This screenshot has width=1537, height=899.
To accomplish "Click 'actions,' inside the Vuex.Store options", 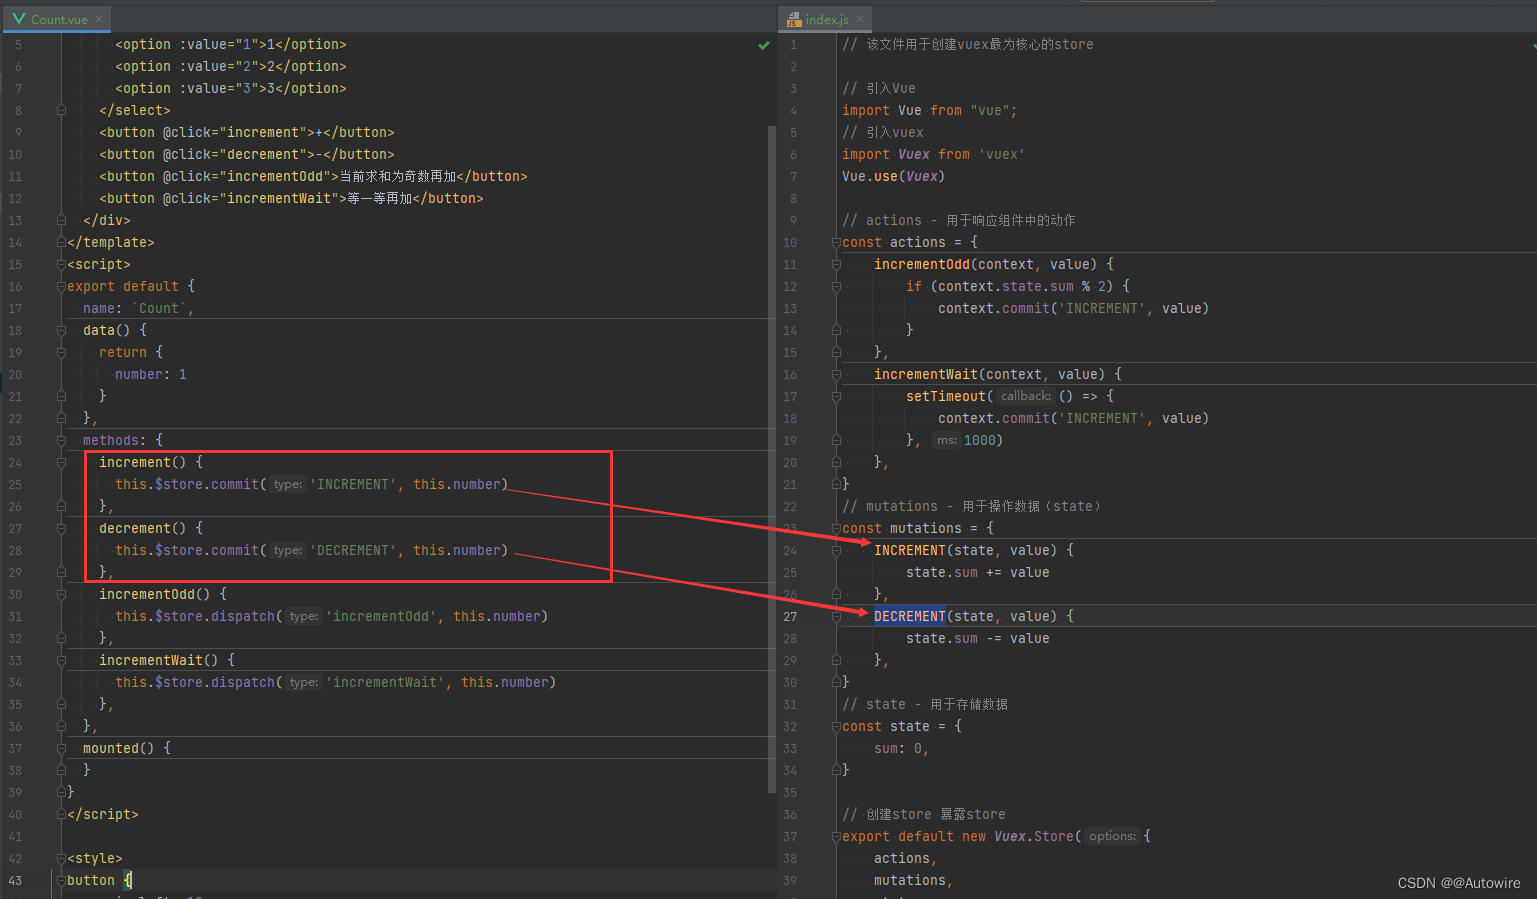I will (x=906, y=858).
